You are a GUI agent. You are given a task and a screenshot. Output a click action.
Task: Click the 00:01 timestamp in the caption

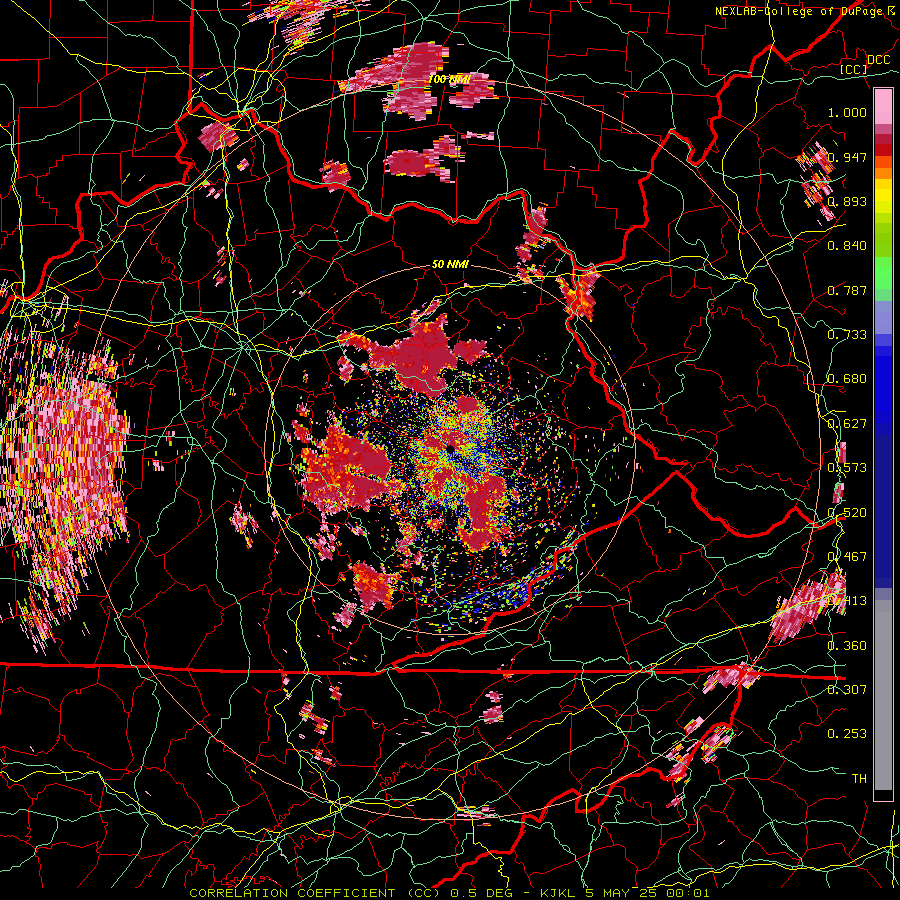(688, 893)
